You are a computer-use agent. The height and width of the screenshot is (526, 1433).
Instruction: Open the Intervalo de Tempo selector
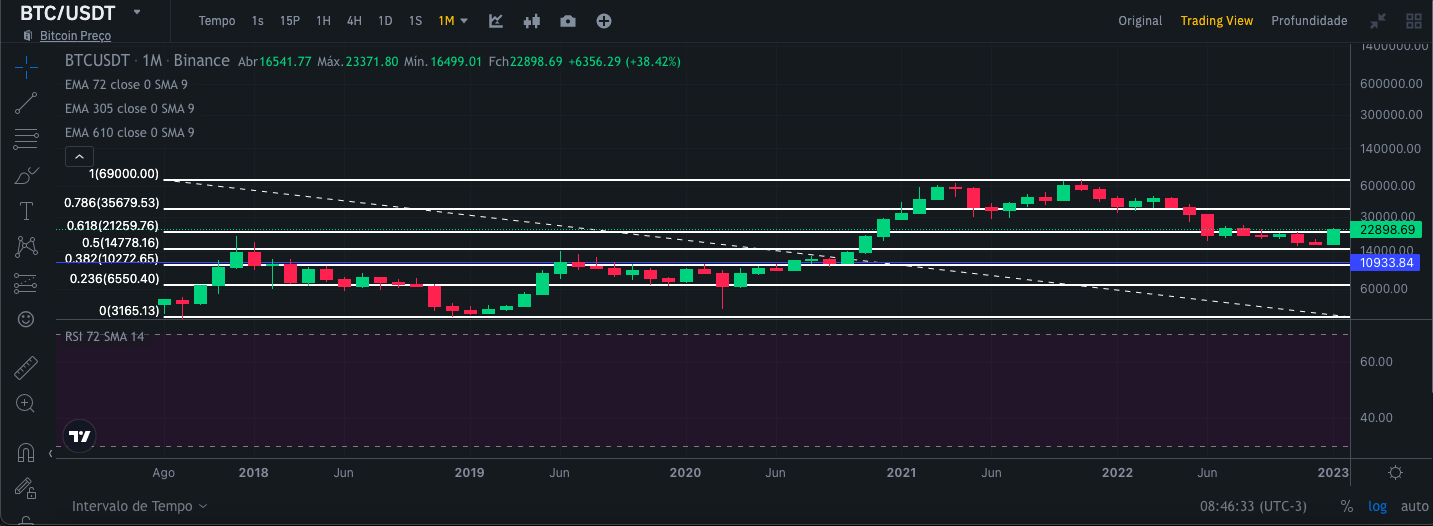140,506
